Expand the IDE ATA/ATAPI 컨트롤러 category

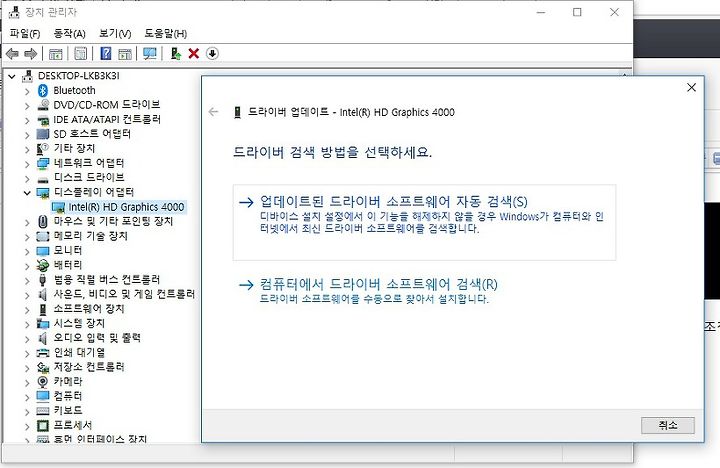click(27, 121)
